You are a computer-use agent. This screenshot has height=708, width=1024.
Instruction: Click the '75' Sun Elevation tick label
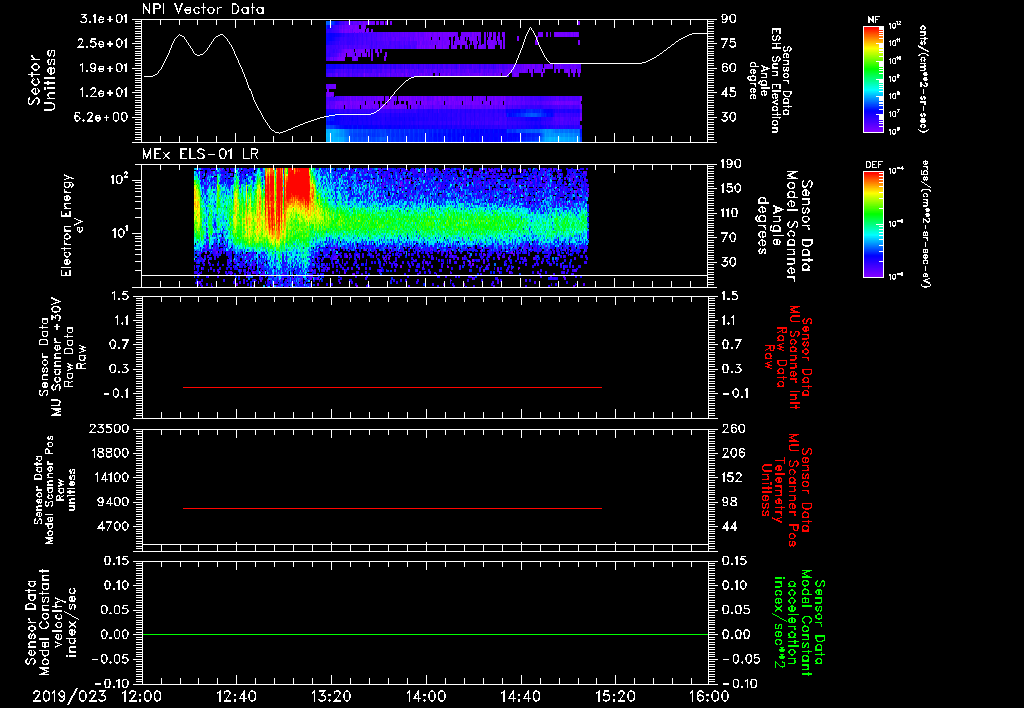(729, 43)
